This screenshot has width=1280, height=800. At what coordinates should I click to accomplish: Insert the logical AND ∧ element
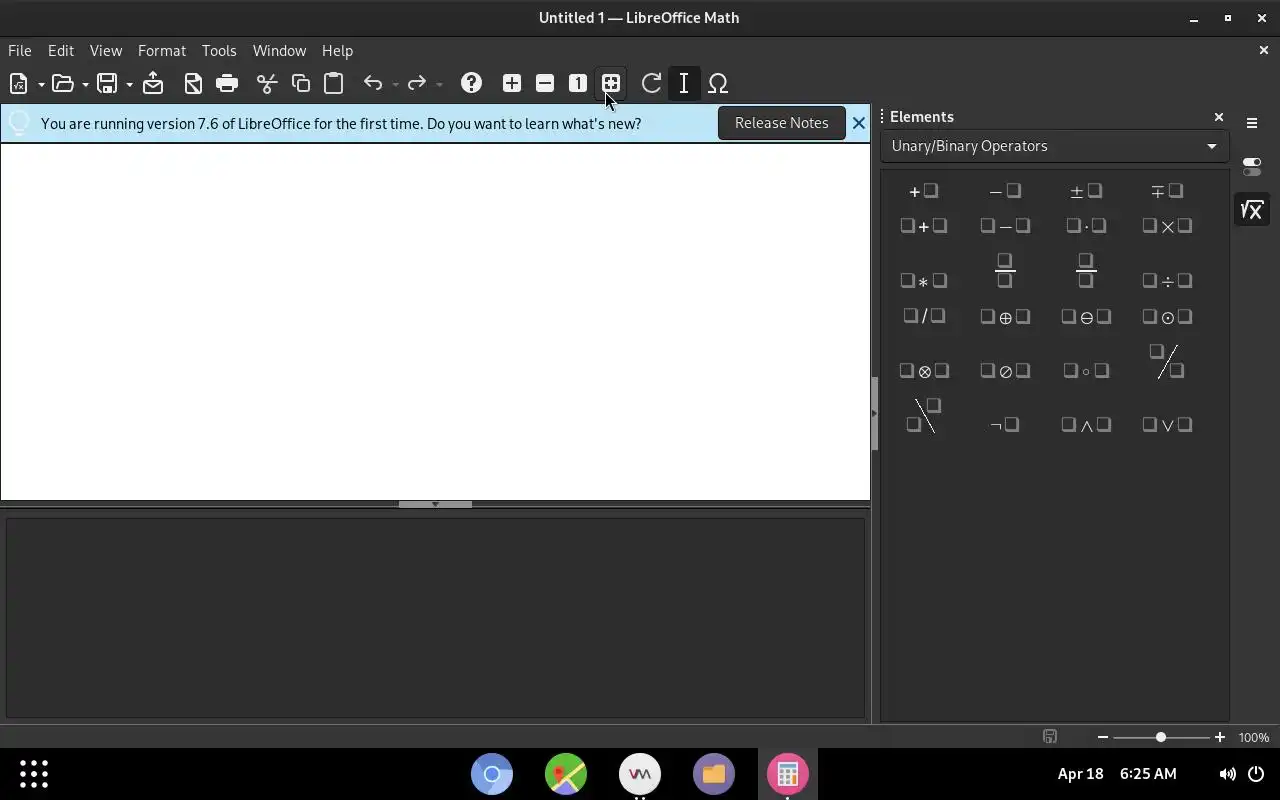coord(1086,425)
